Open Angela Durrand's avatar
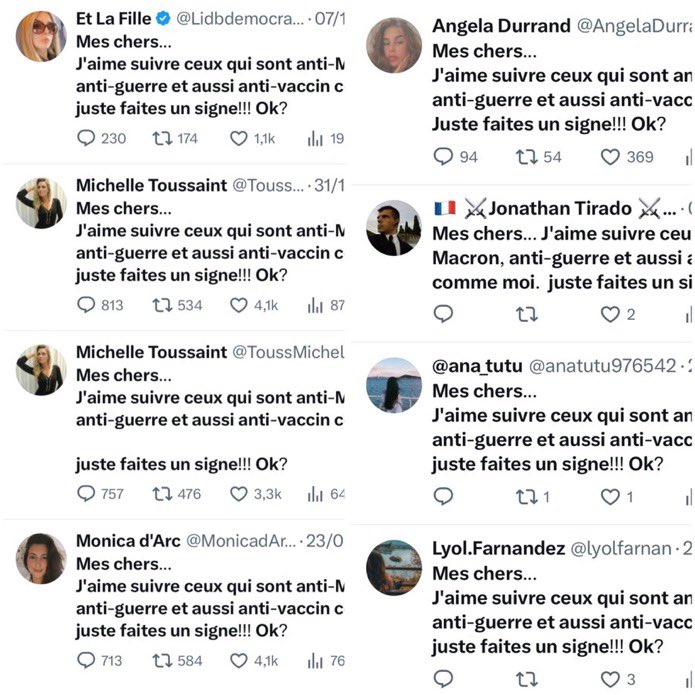This screenshot has width=695, height=695. tap(394, 45)
